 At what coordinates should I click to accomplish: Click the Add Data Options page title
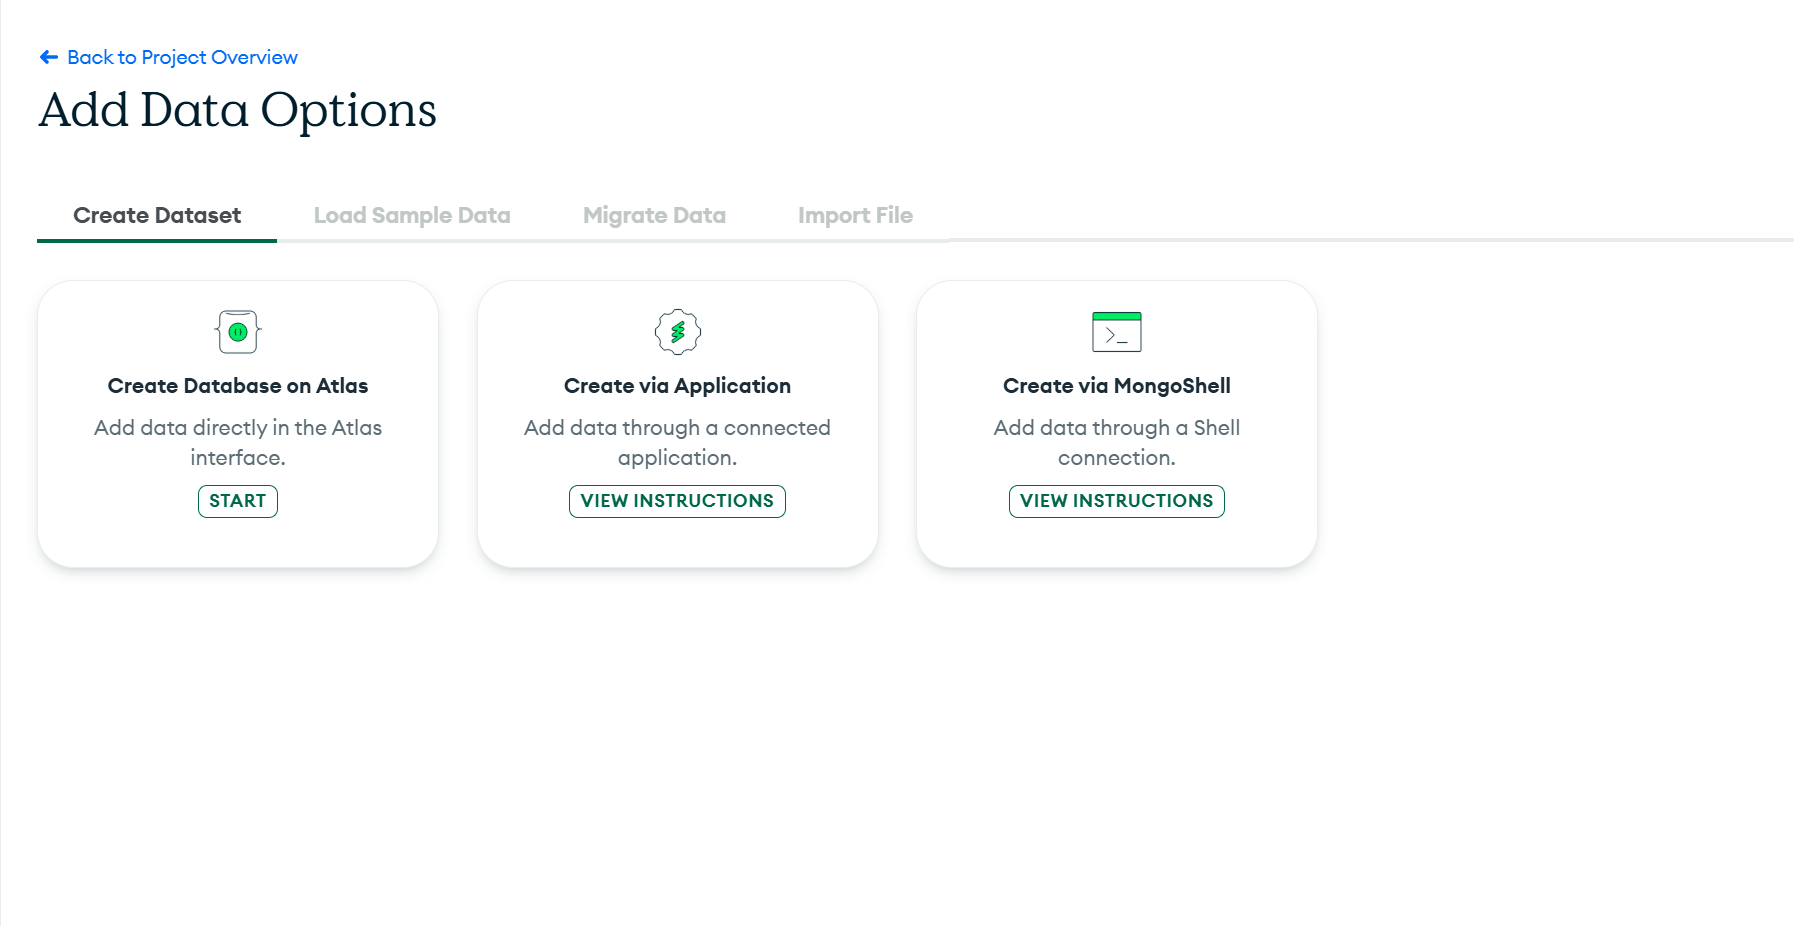[x=238, y=110]
